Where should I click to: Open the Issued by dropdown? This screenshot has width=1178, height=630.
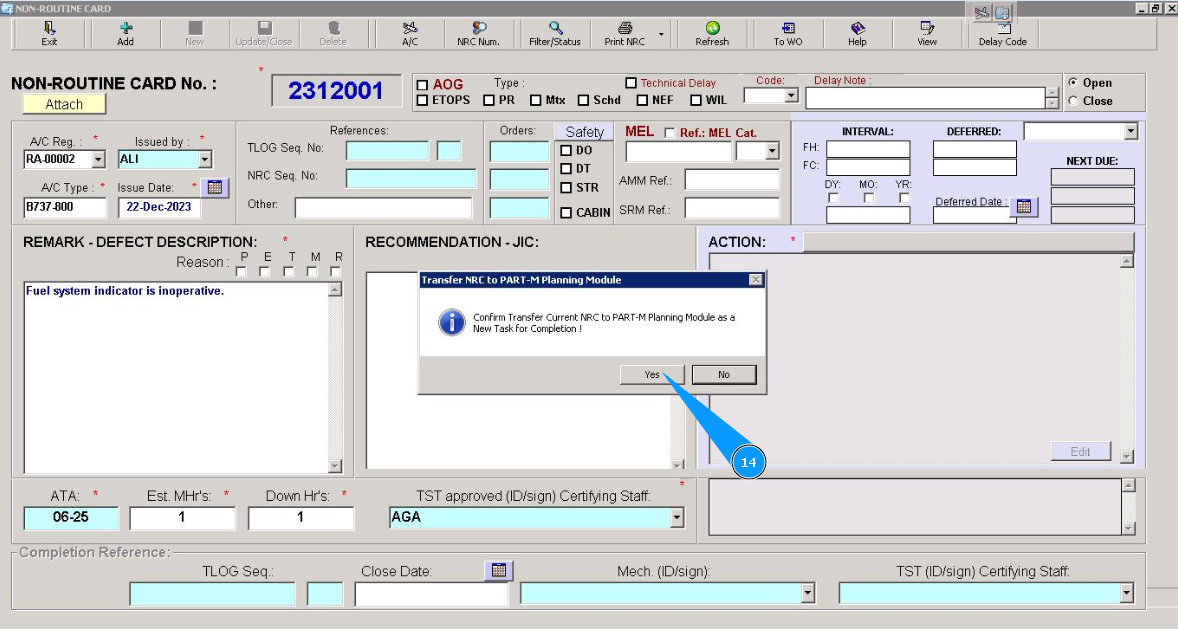pyautogui.click(x=204, y=159)
